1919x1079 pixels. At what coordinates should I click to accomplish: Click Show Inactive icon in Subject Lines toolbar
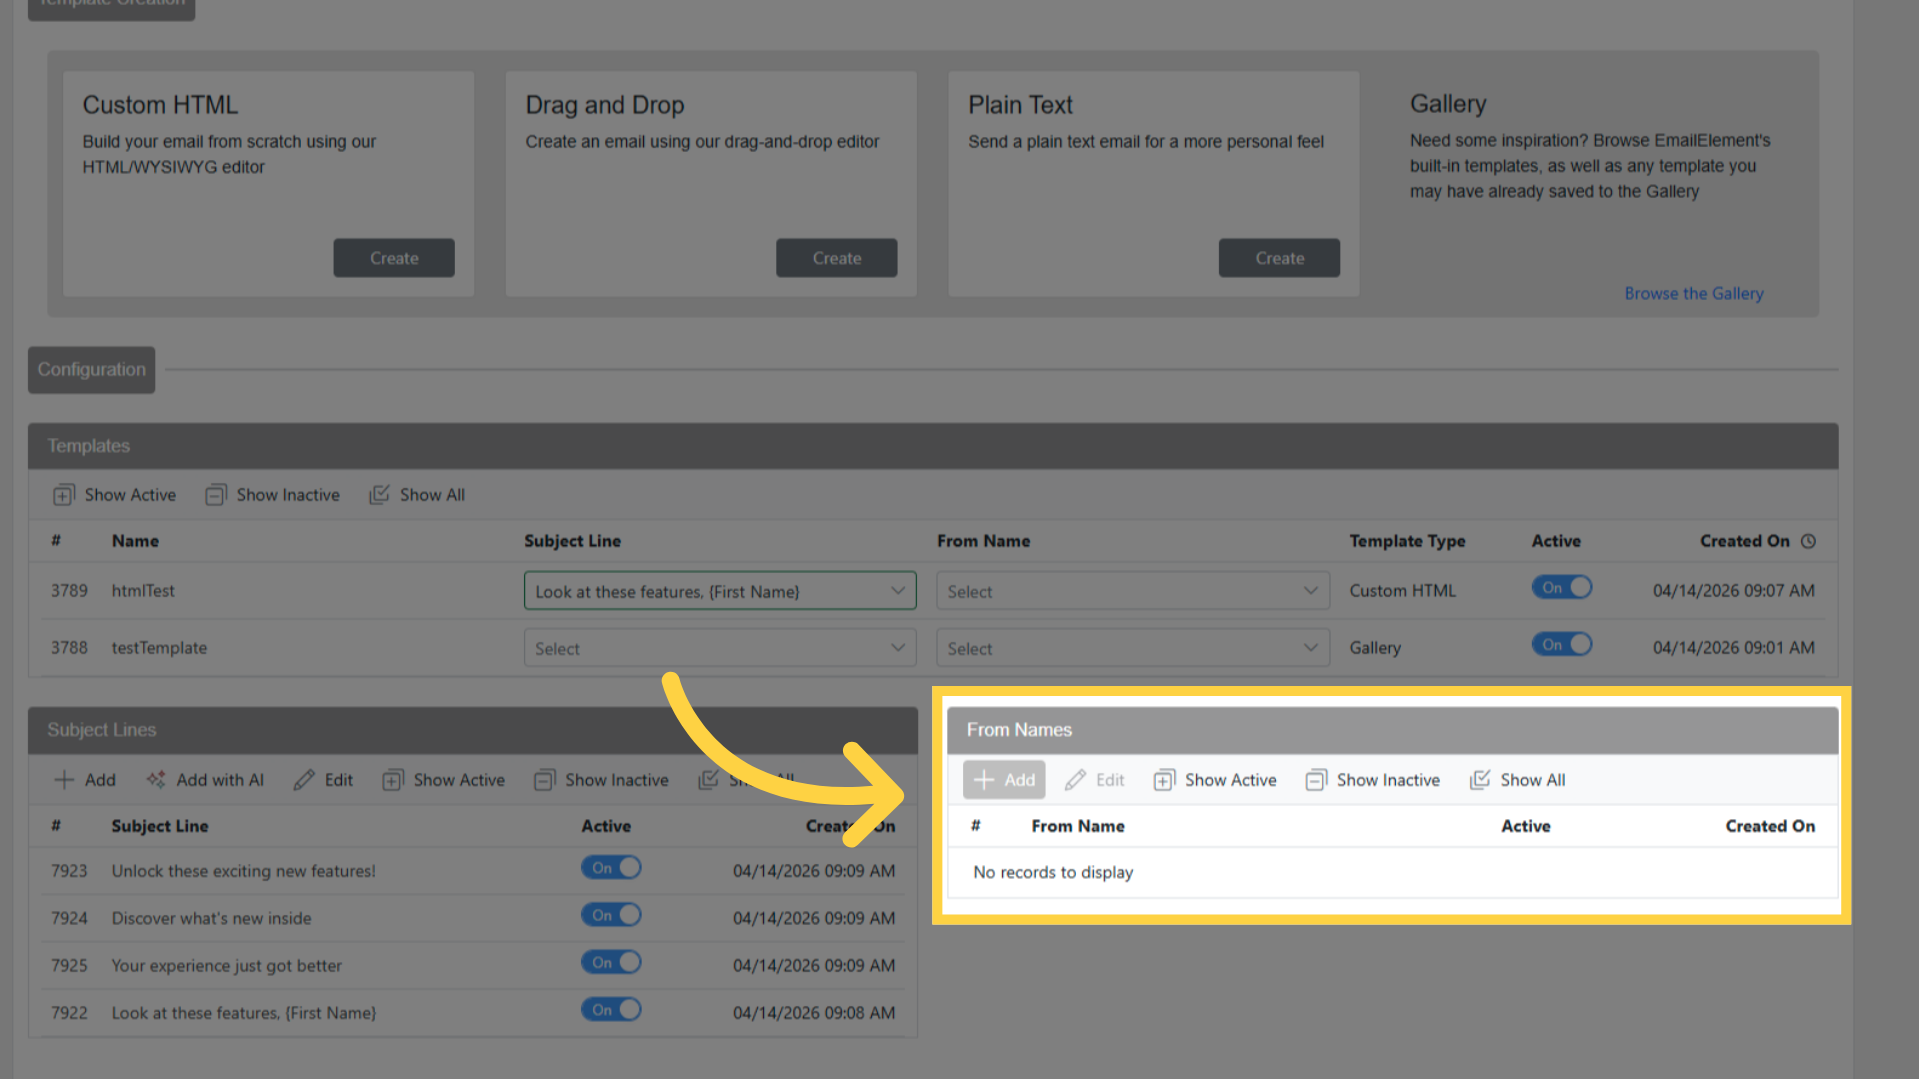coord(544,780)
